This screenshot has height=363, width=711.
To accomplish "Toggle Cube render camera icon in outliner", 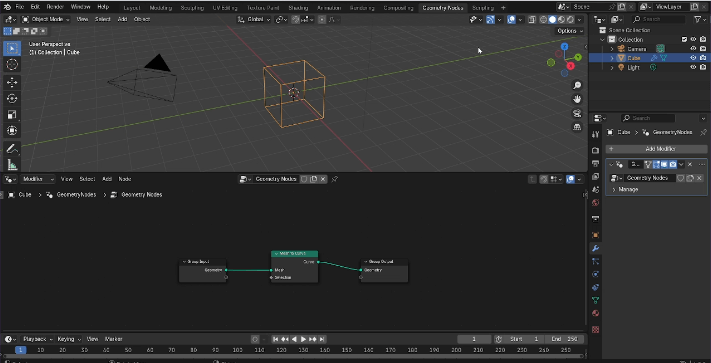I will click(702, 58).
